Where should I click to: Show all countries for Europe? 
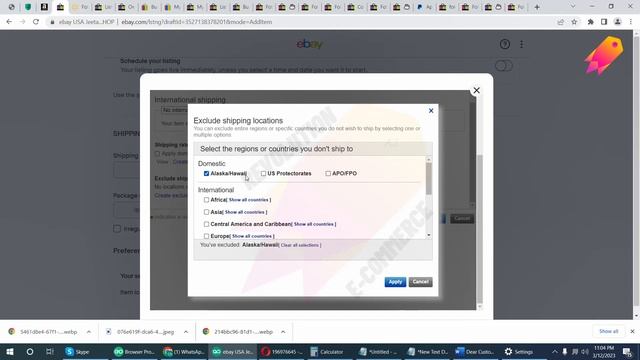[x=252, y=236]
